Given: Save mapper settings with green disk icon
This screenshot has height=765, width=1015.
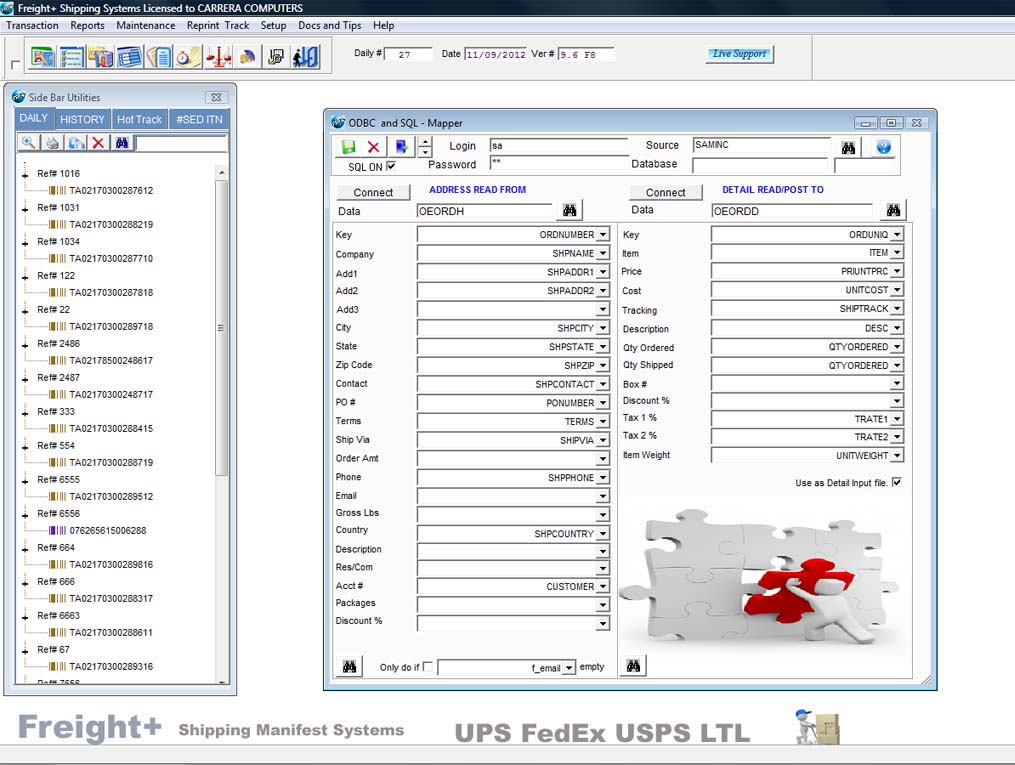Looking at the screenshot, I should point(348,147).
